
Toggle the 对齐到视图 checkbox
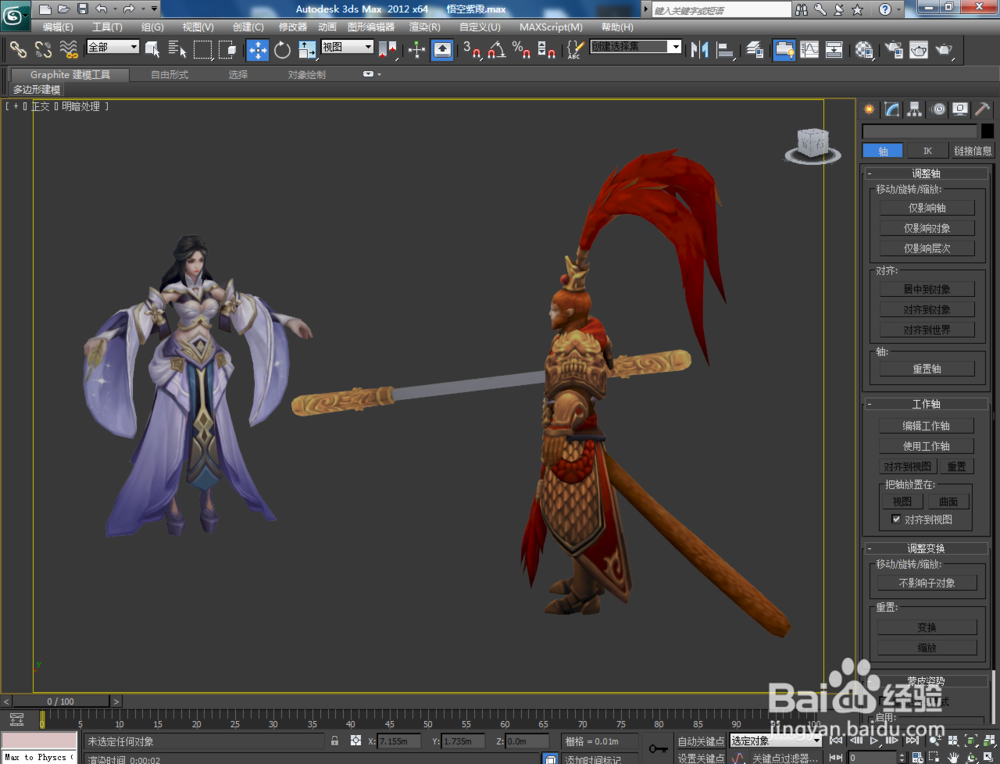[896, 518]
